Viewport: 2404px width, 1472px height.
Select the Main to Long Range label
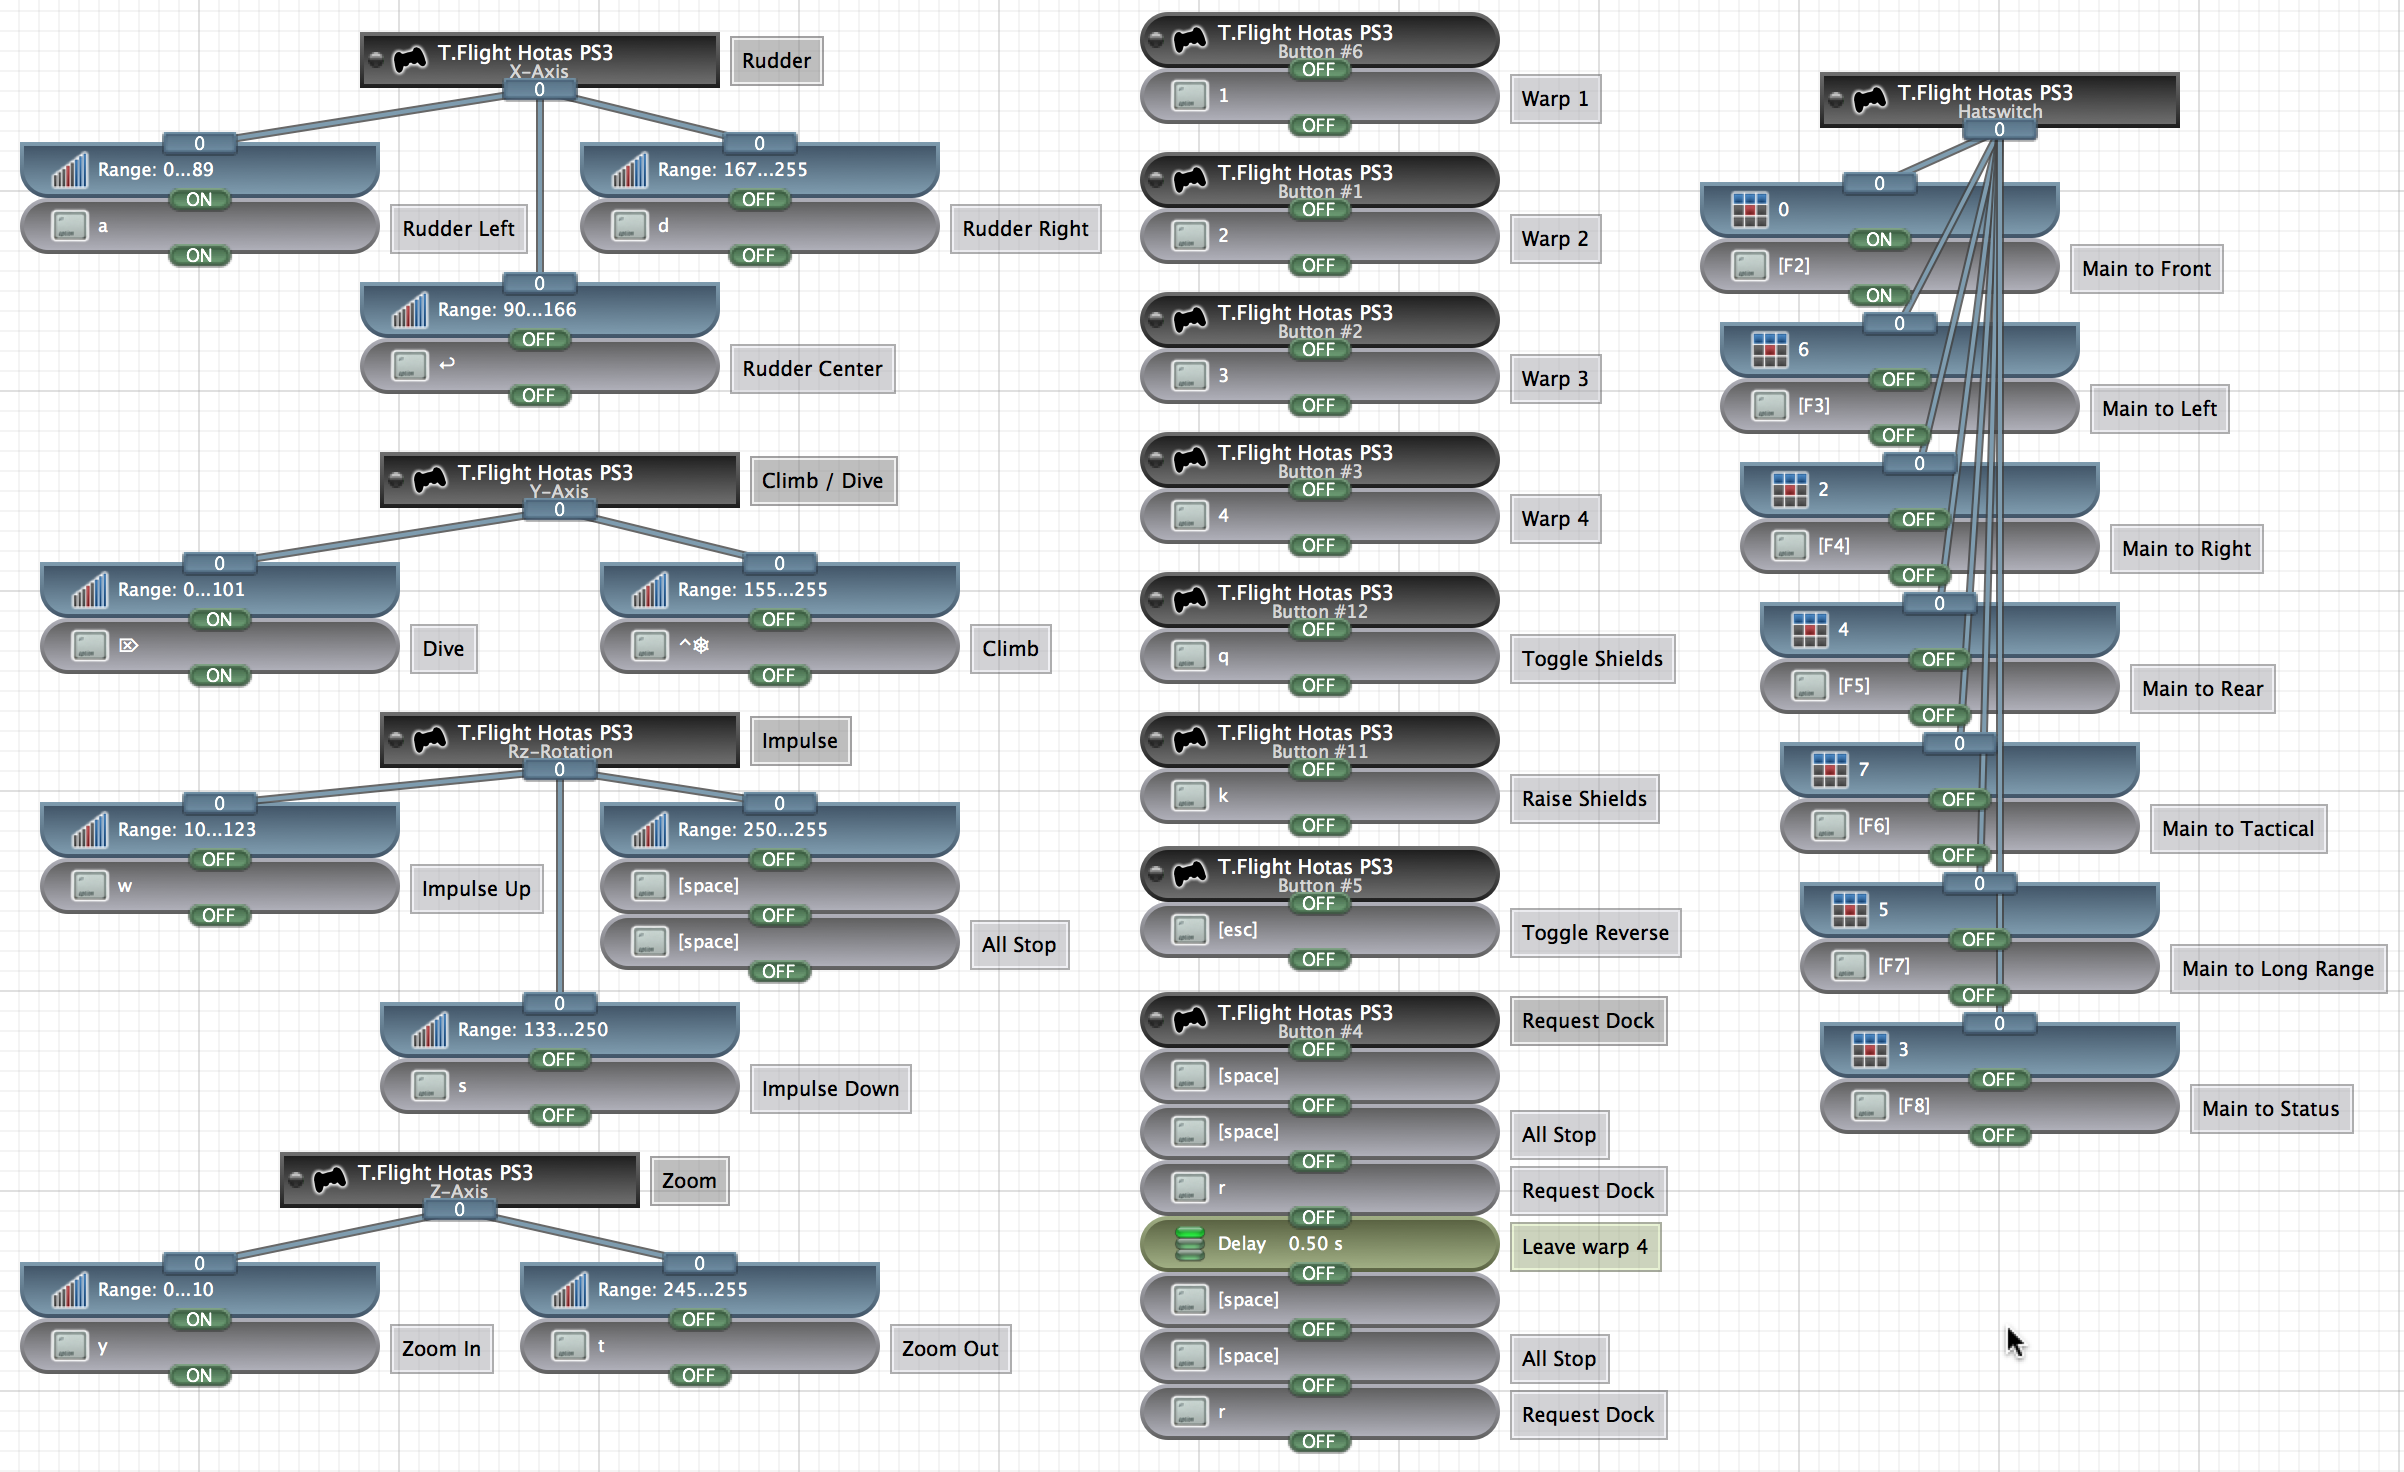coord(2277,969)
